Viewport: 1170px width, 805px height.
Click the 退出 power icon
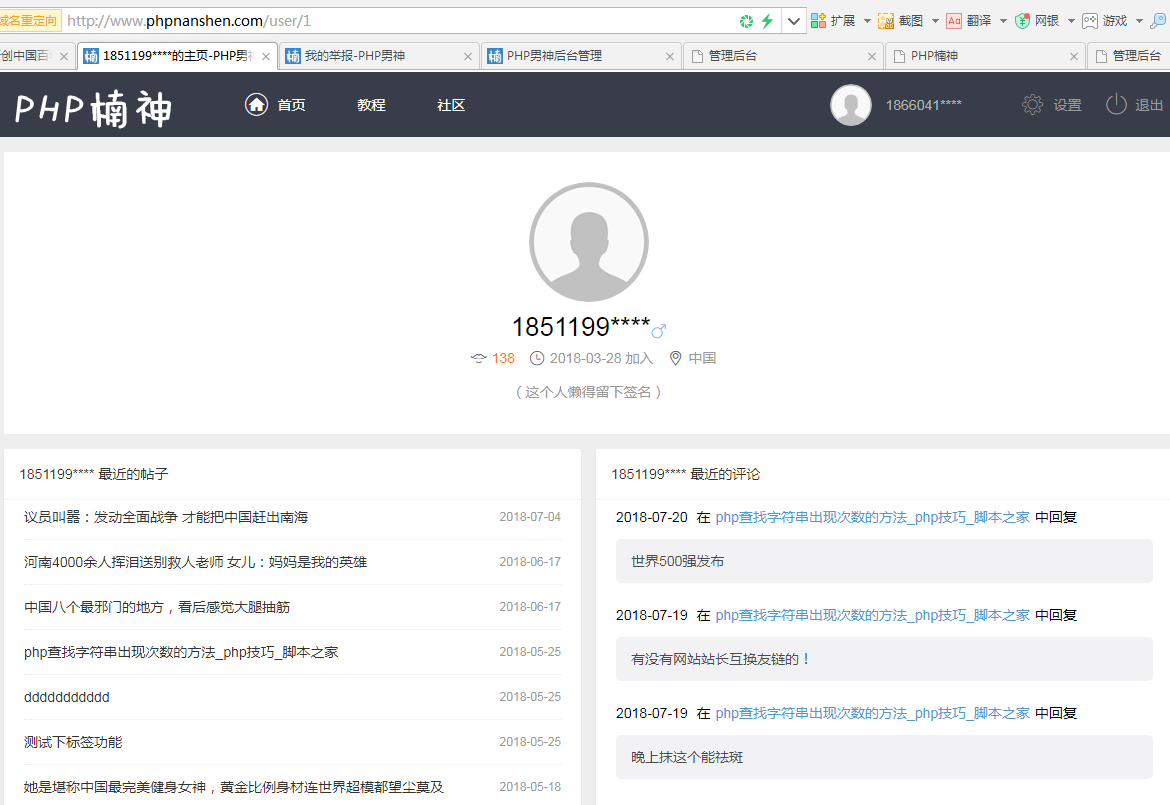coord(1116,104)
